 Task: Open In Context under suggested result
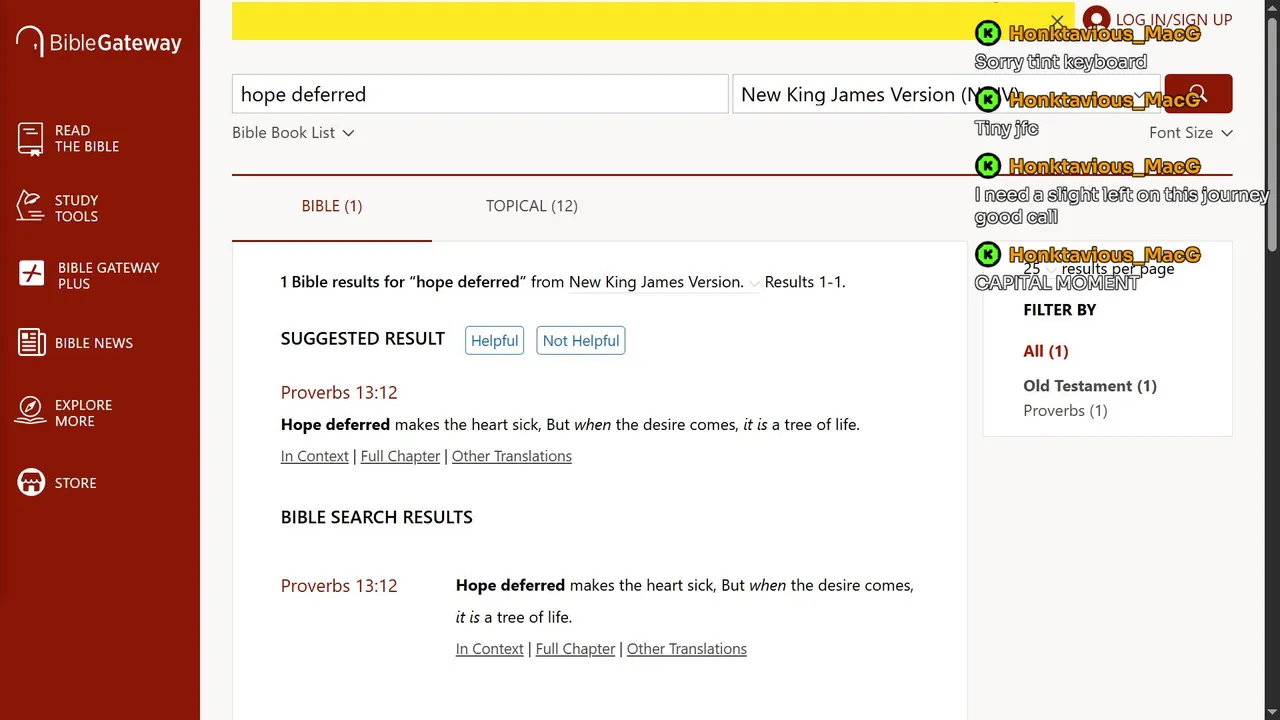(315, 456)
